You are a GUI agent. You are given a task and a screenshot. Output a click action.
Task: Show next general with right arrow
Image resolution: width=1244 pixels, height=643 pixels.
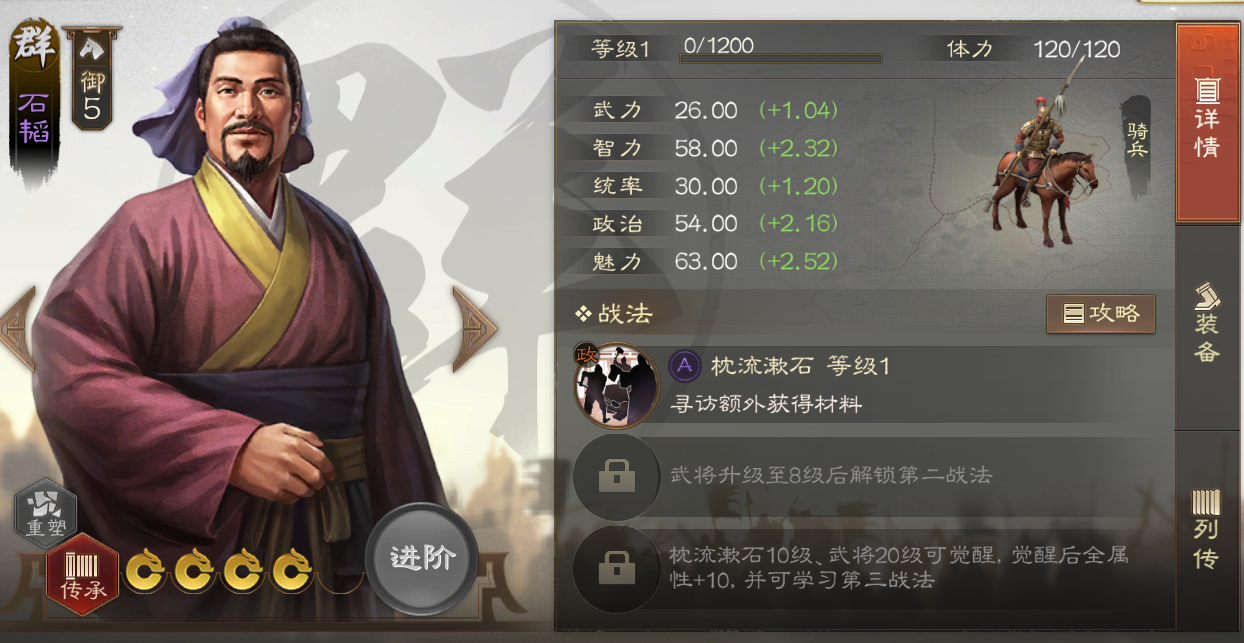[x=474, y=329]
